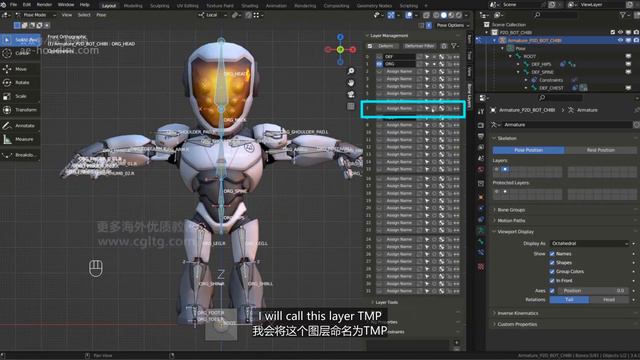Set Relations to Head
Image resolution: width=640 pixels, height=360 pixels.
[x=609, y=300]
